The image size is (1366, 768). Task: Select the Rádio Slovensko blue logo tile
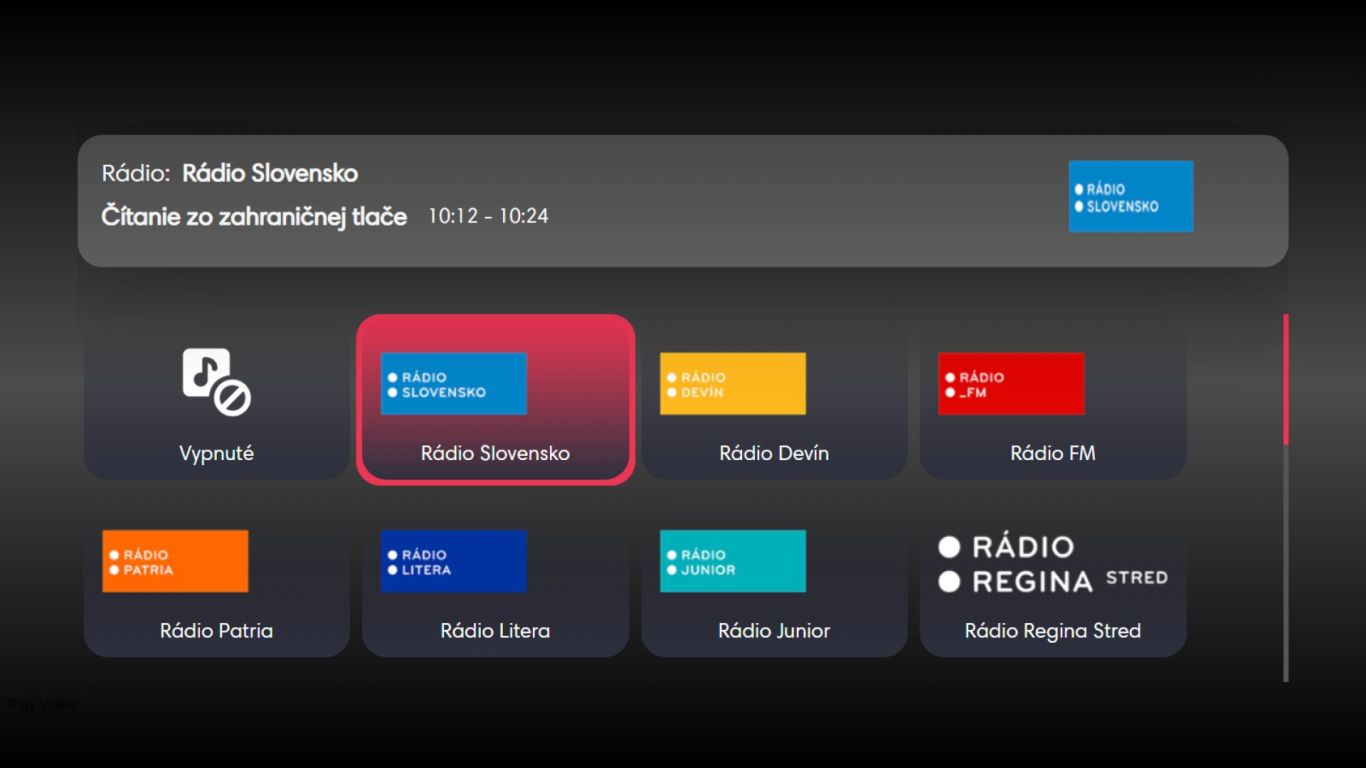453,383
